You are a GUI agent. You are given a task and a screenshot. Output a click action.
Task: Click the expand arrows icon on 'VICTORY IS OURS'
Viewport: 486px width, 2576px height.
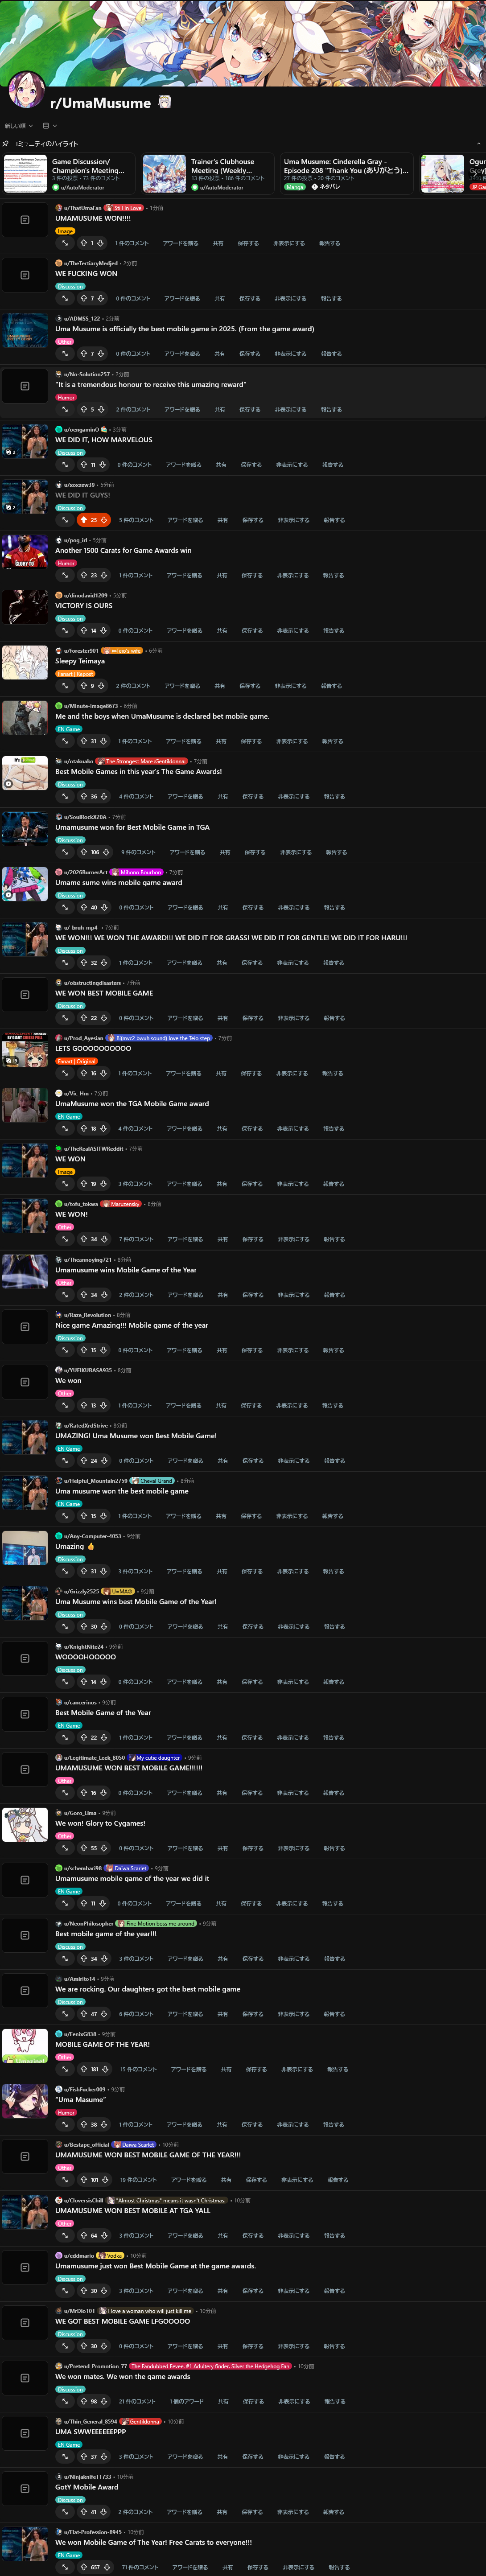tap(65, 630)
